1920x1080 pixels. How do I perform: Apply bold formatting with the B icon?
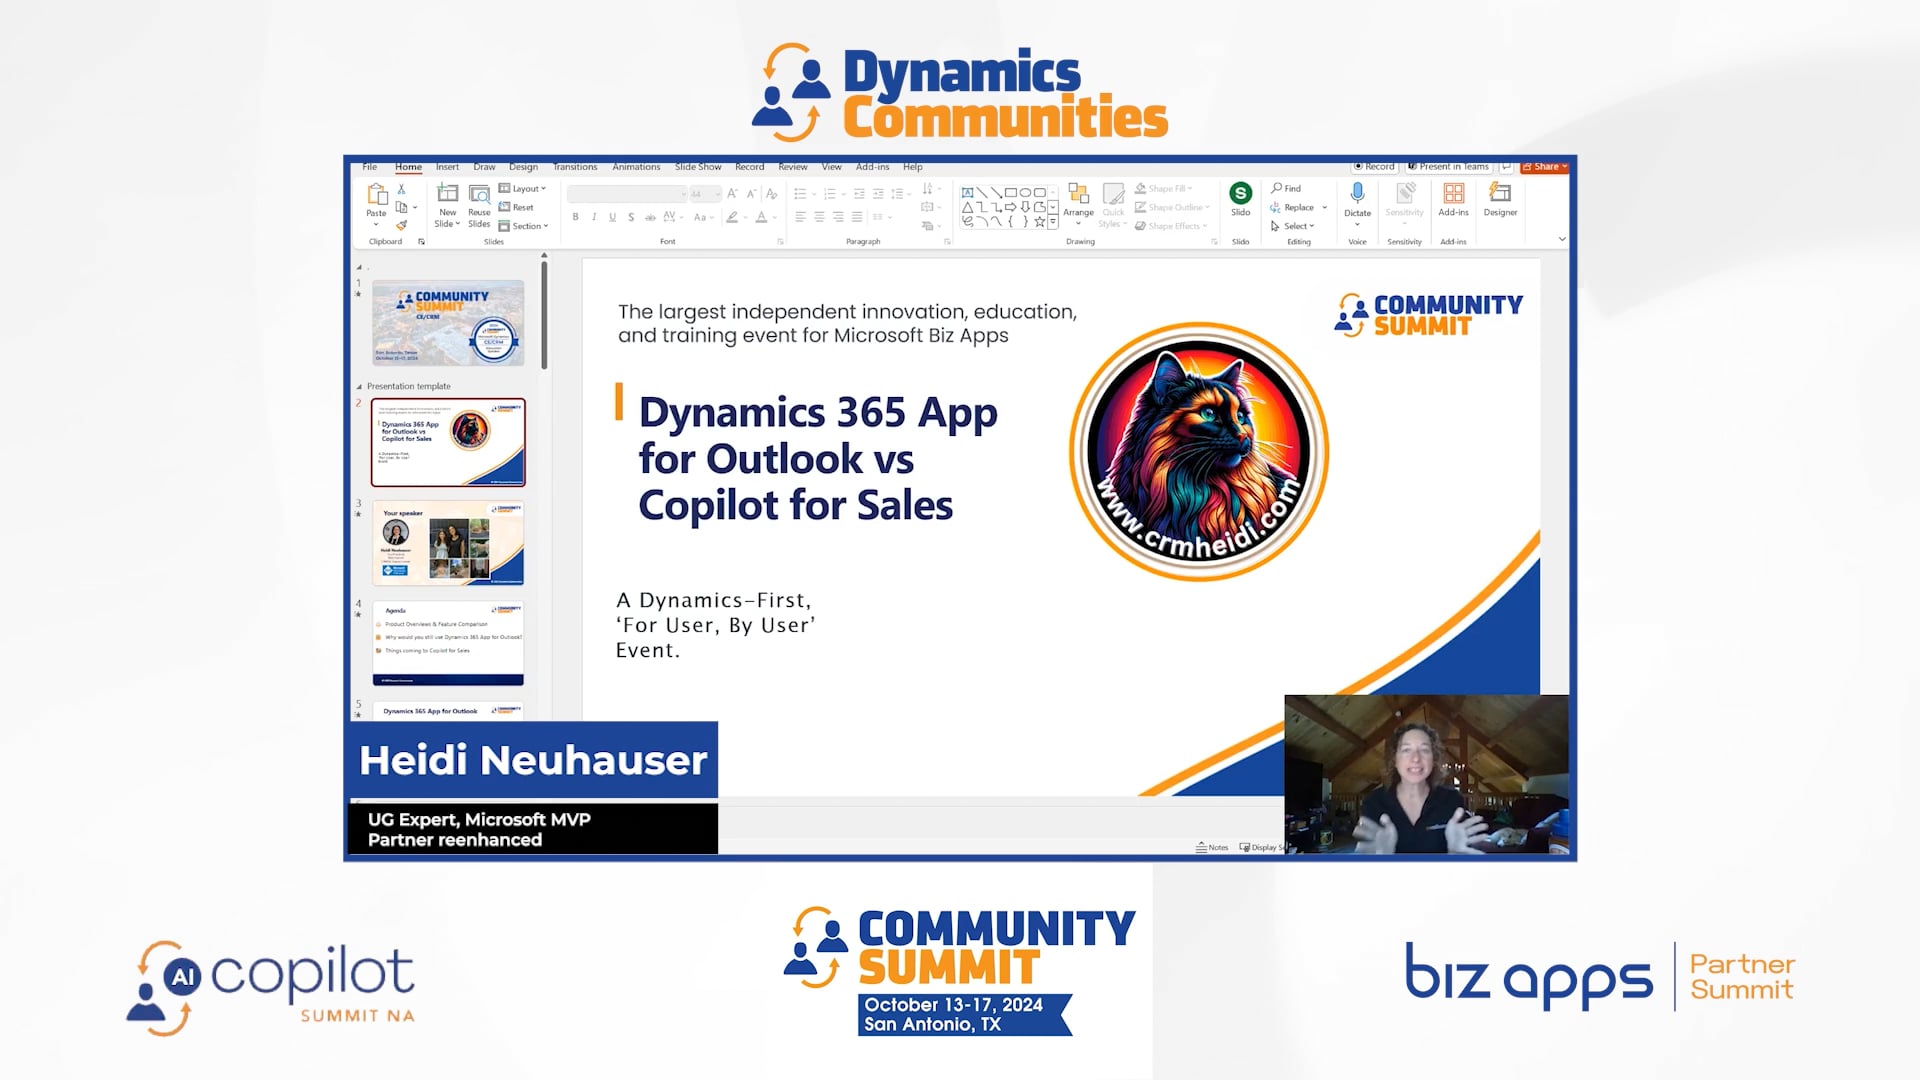(x=576, y=217)
